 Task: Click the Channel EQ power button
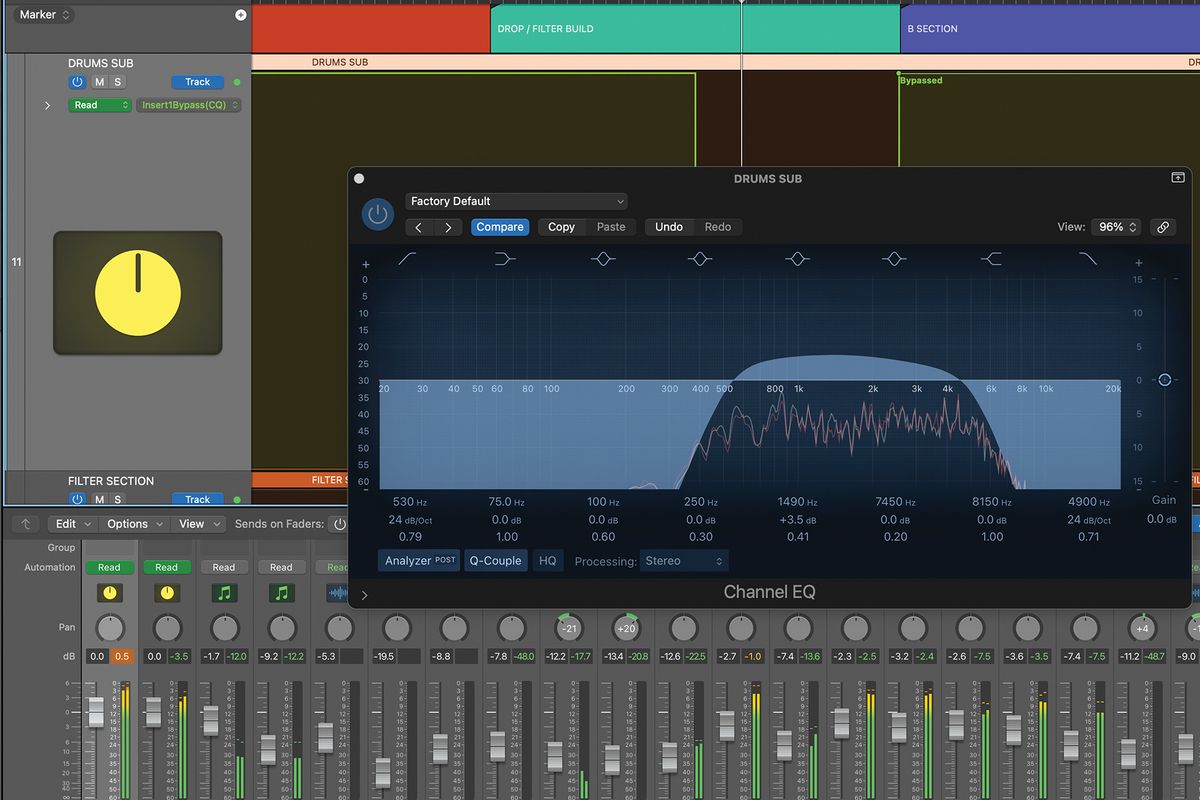click(x=377, y=214)
